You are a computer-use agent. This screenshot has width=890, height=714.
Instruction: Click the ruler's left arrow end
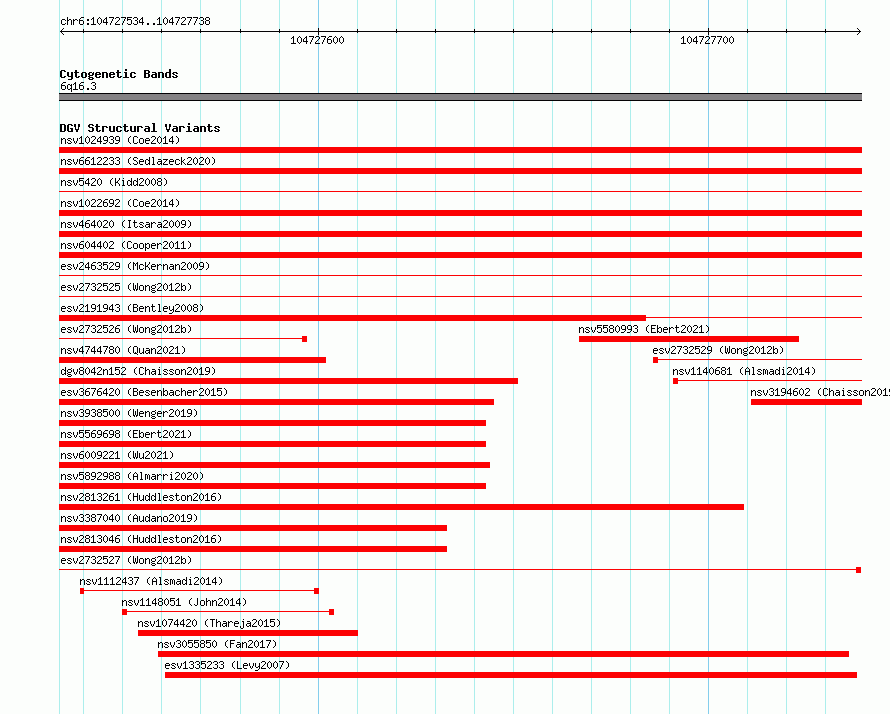coord(62,32)
